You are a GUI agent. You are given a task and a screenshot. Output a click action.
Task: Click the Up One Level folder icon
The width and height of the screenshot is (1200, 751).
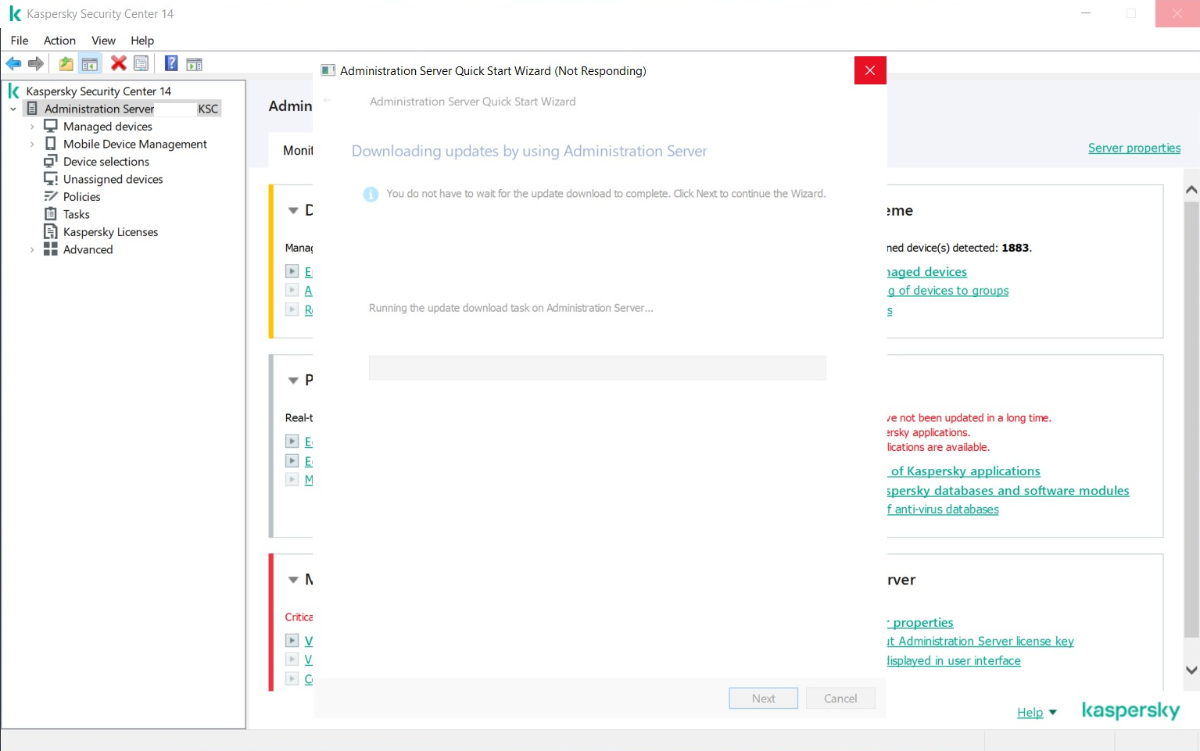click(66, 64)
